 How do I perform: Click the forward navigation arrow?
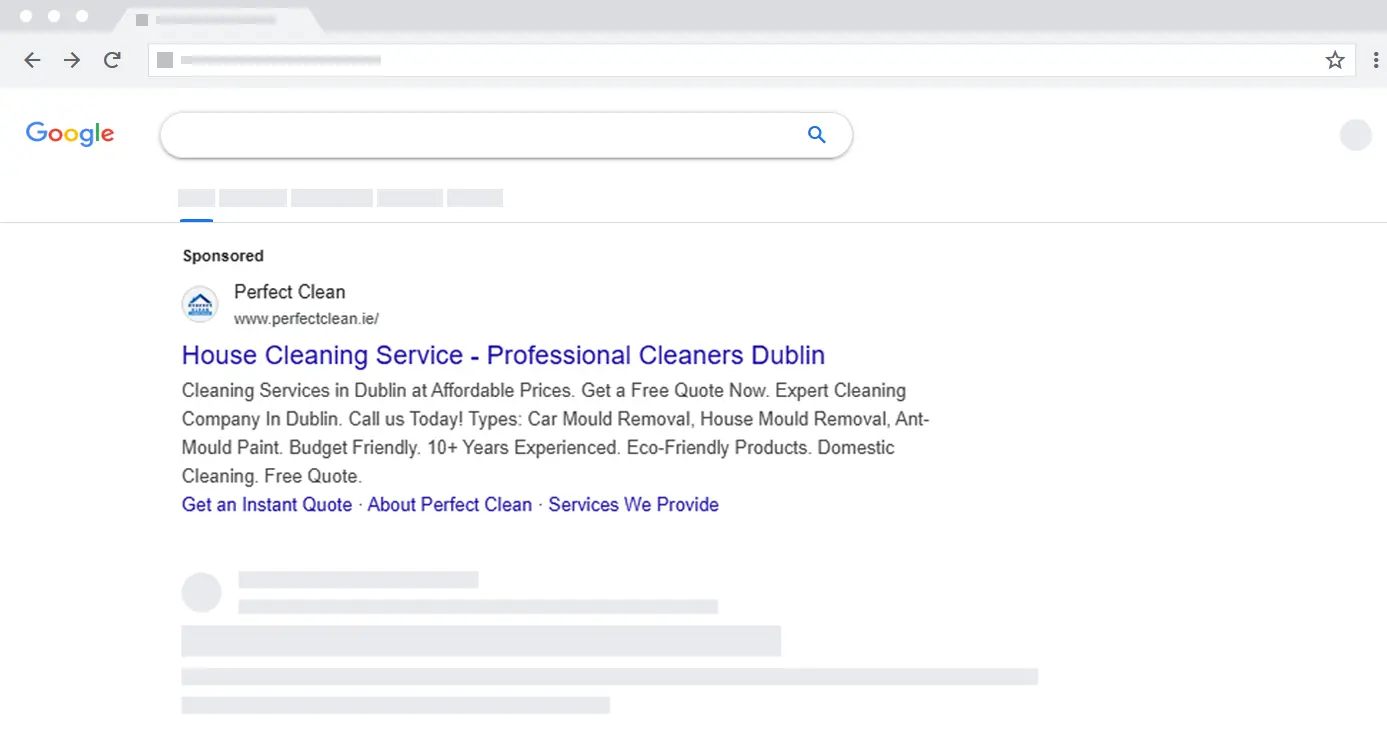(x=72, y=61)
